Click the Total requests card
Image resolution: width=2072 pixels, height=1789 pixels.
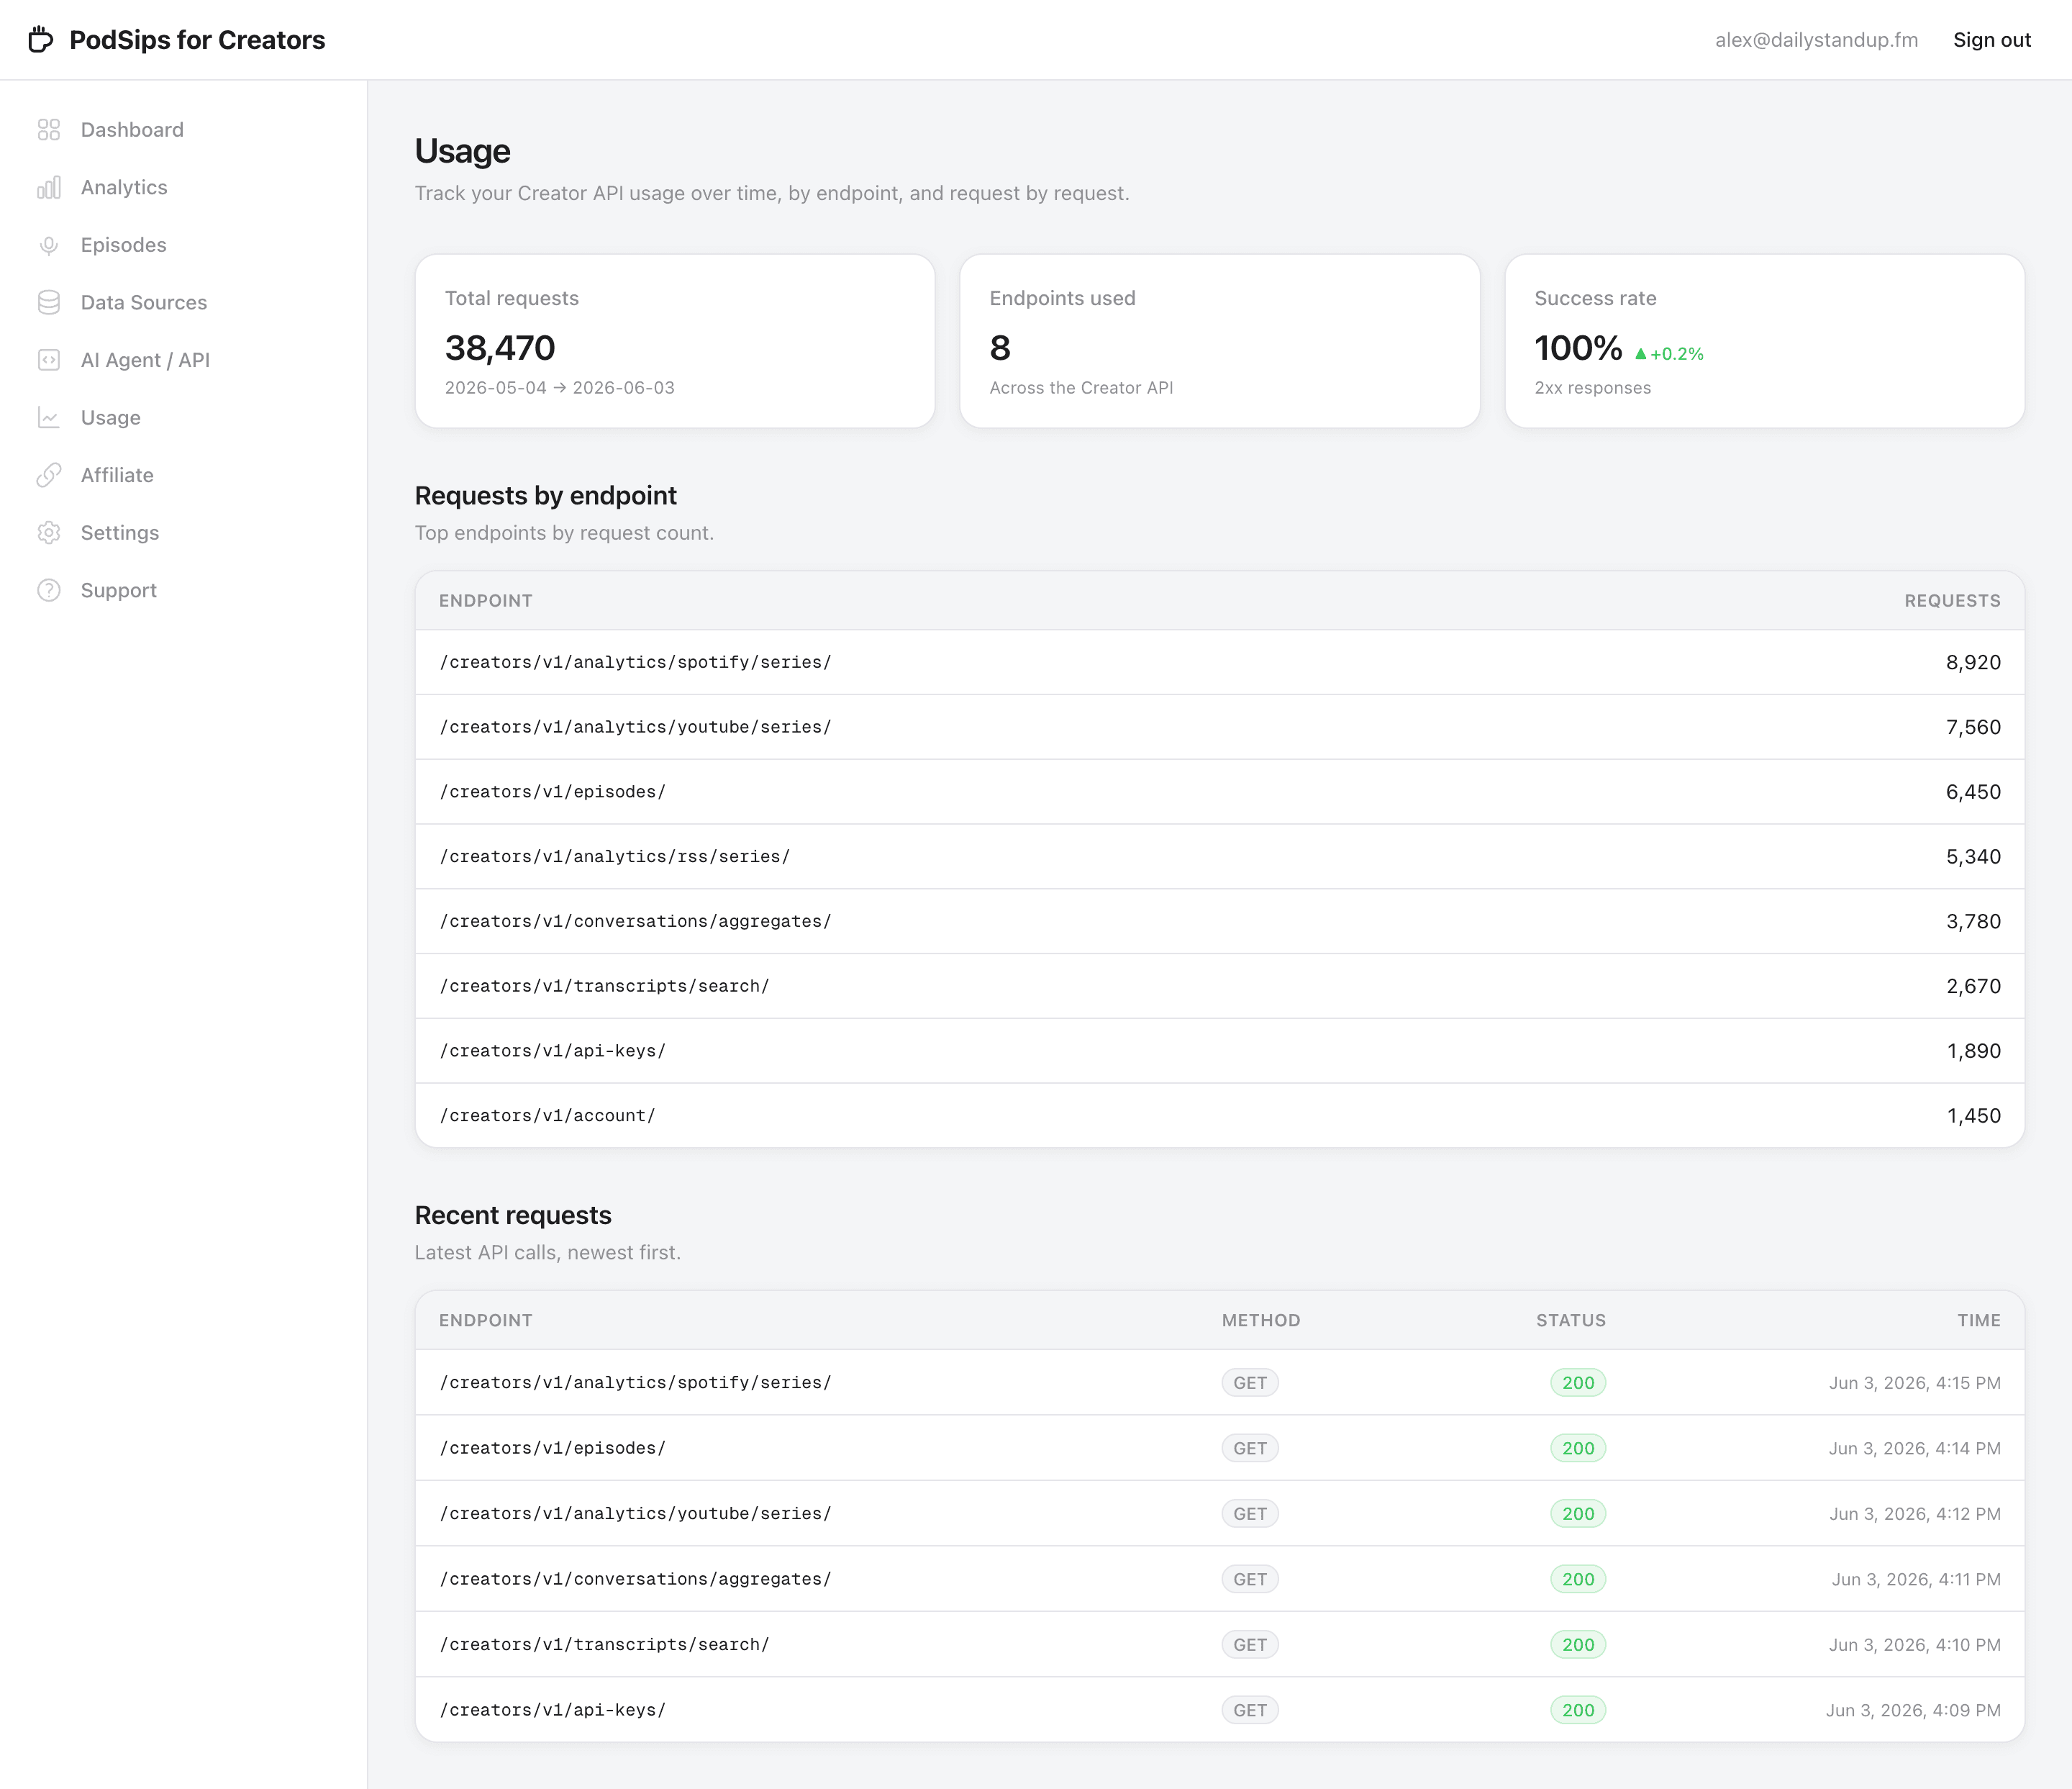(x=675, y=341)
